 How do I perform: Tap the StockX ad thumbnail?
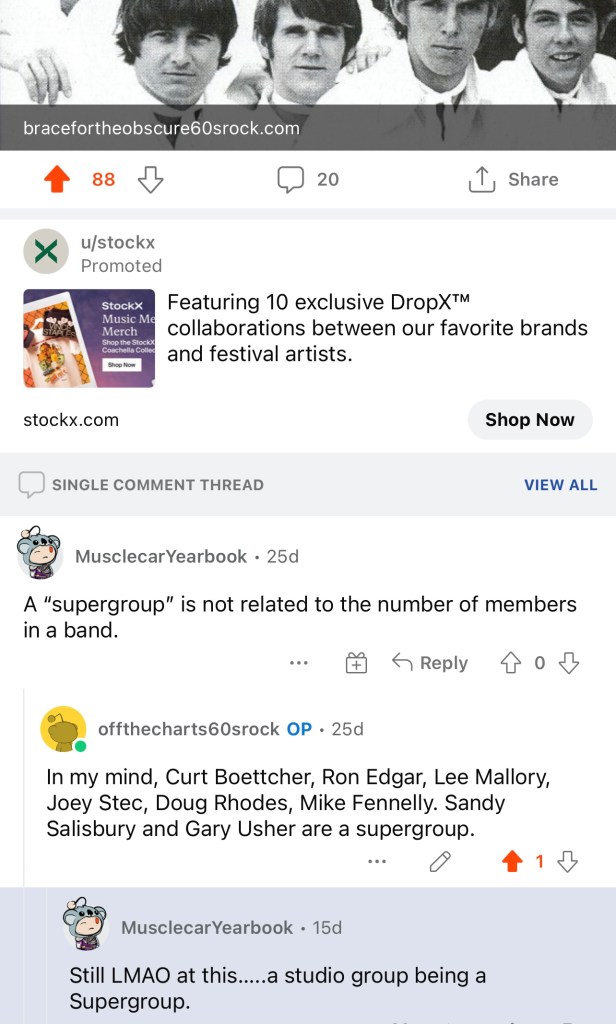[89, 339]
